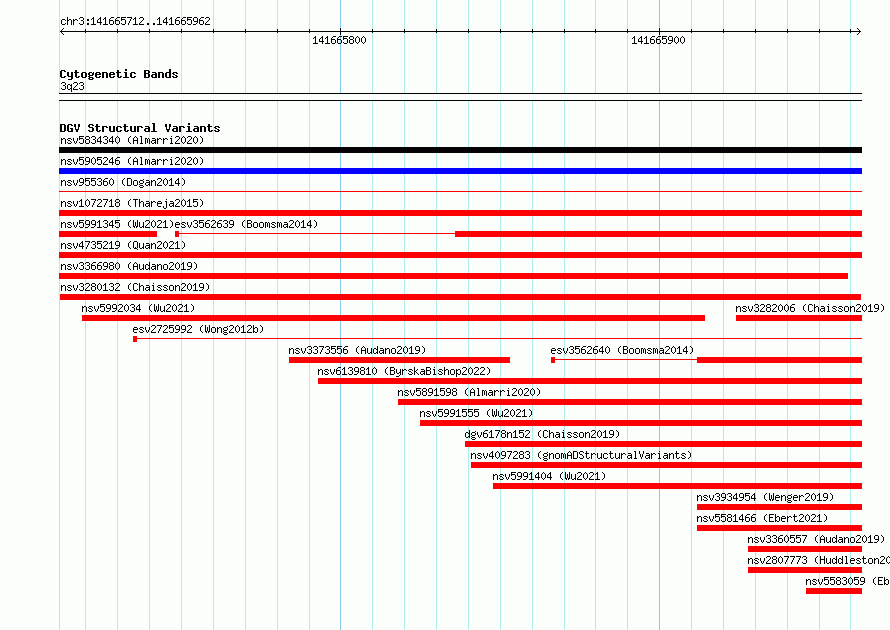Select the red bar under nsv5992034
Viewport: 890px width, 630px height.
tap(393, 318)
